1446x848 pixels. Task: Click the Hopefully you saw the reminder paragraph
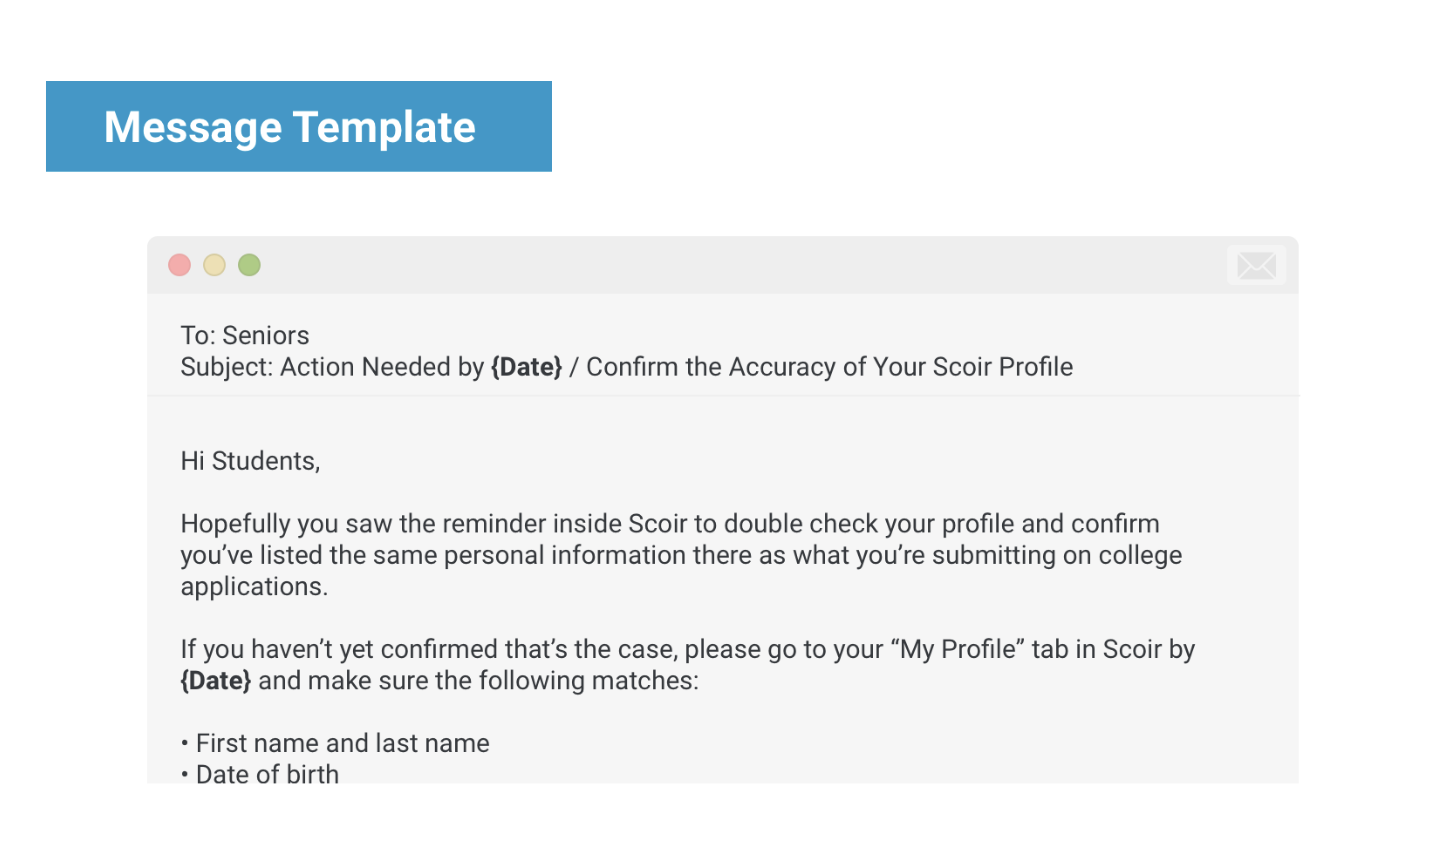tap(681, 555)
